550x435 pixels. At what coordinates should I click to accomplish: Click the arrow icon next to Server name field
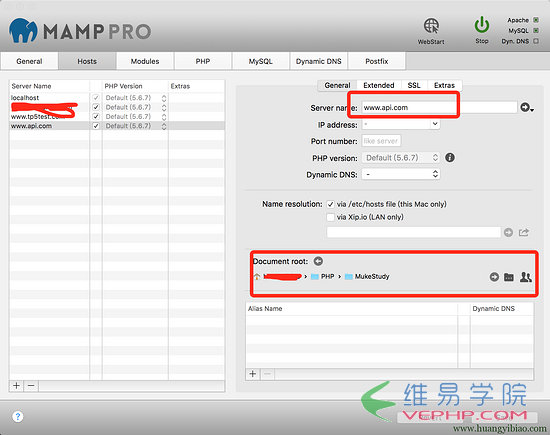coord(526,108)
